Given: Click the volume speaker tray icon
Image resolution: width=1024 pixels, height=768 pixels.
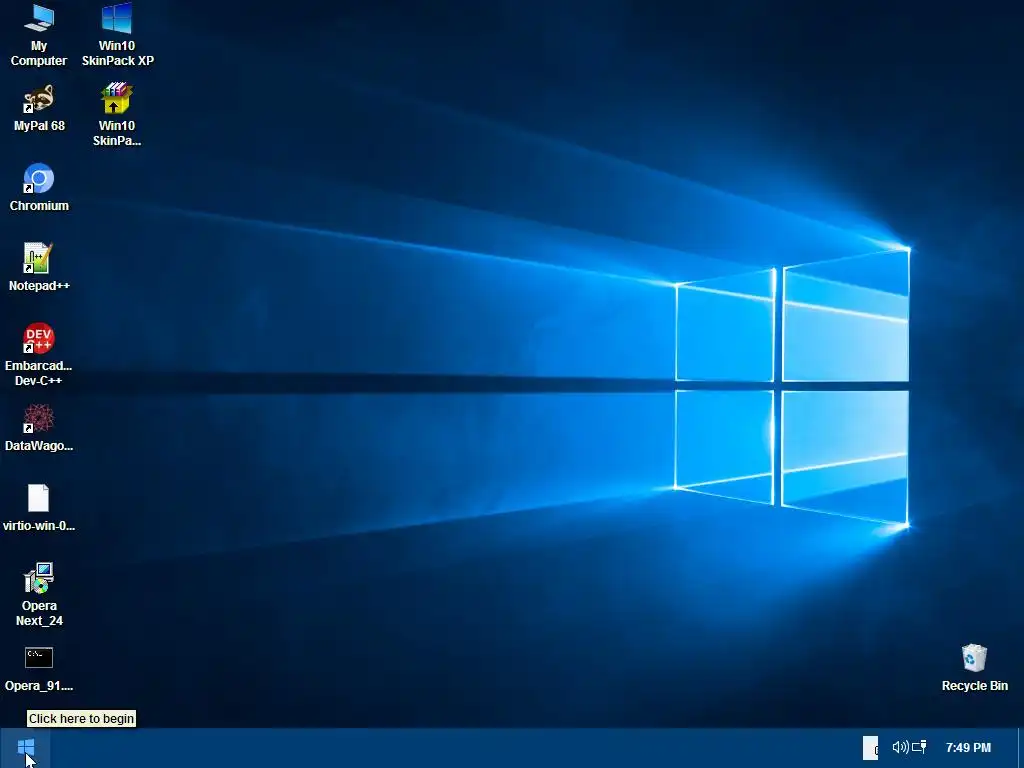Looking at the screenshot, I should [x=900, y=747].
